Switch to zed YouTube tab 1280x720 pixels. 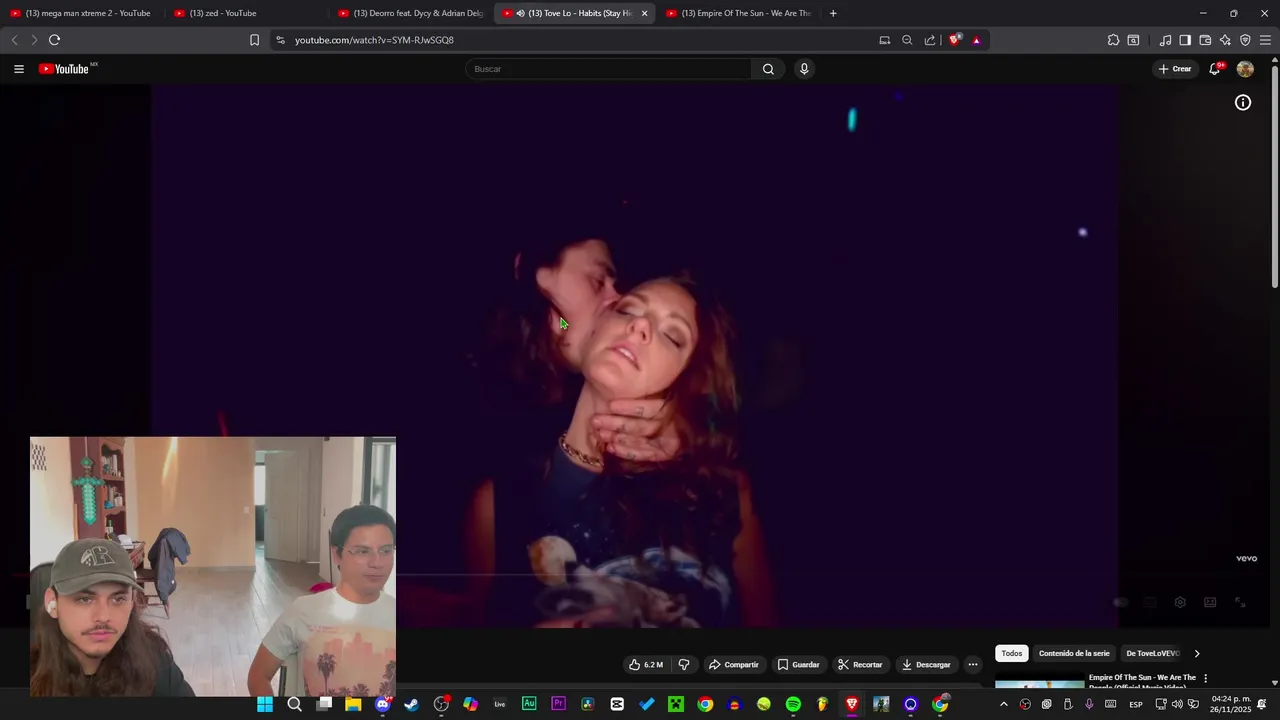click(x=247, y=13)
